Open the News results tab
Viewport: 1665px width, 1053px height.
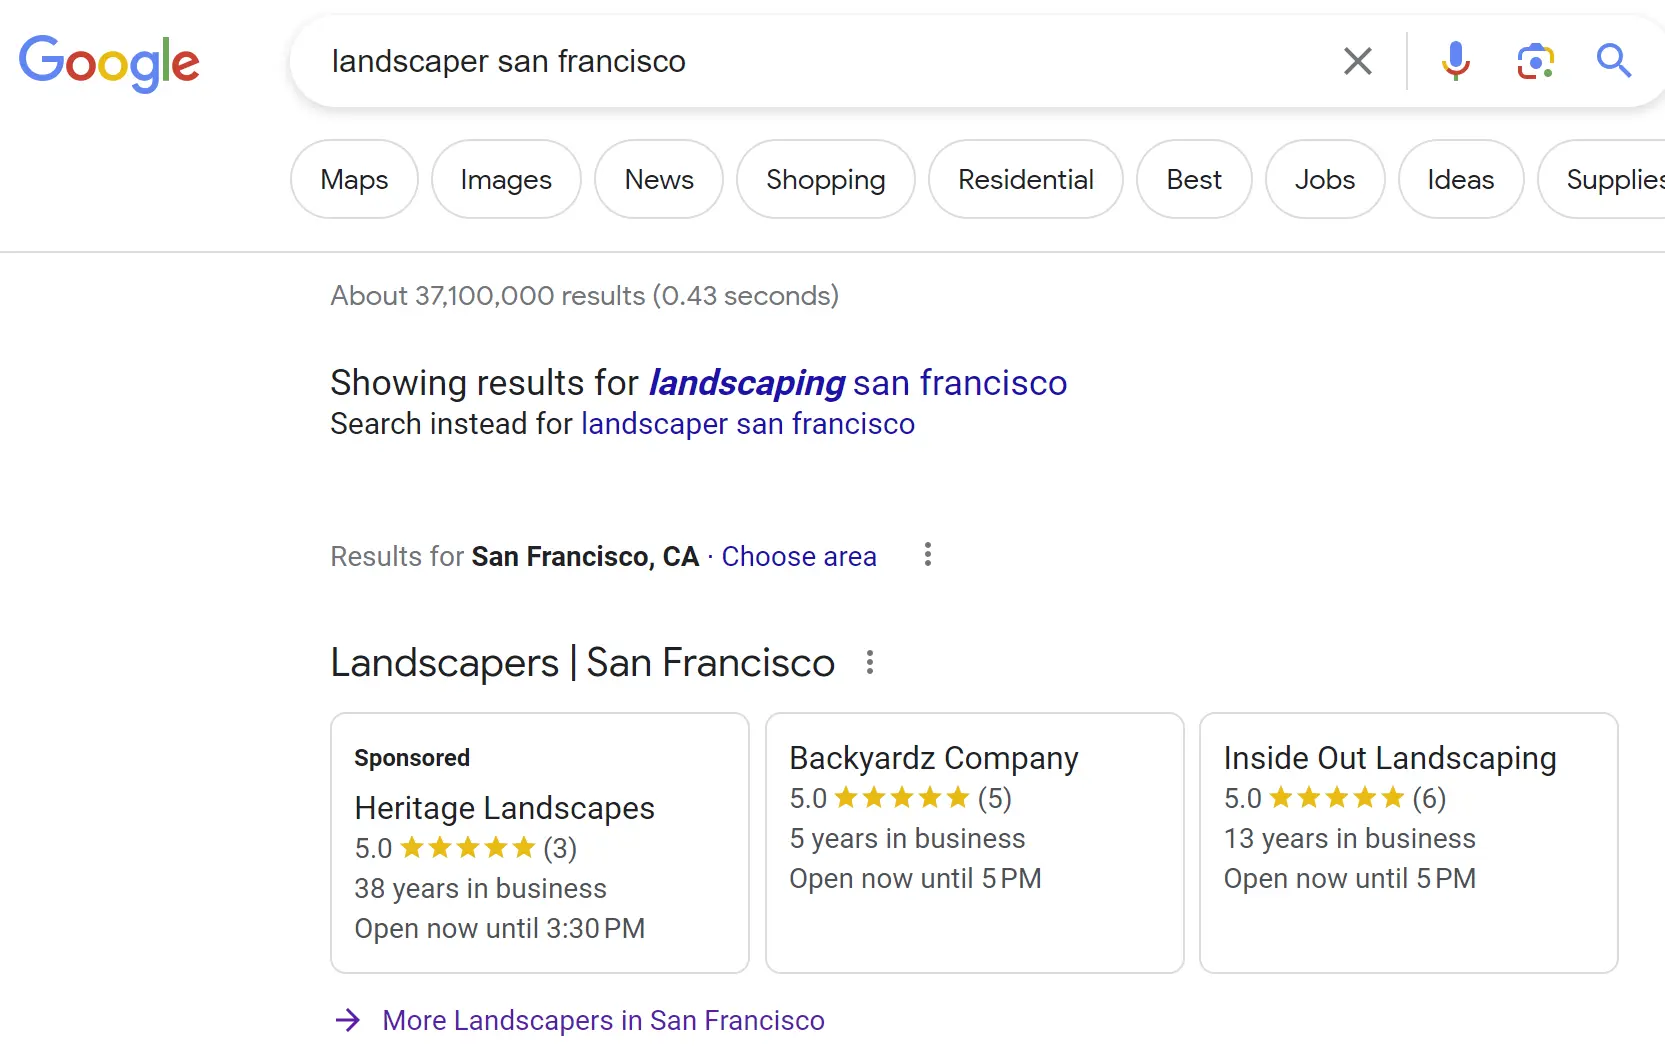coord(659,180)
